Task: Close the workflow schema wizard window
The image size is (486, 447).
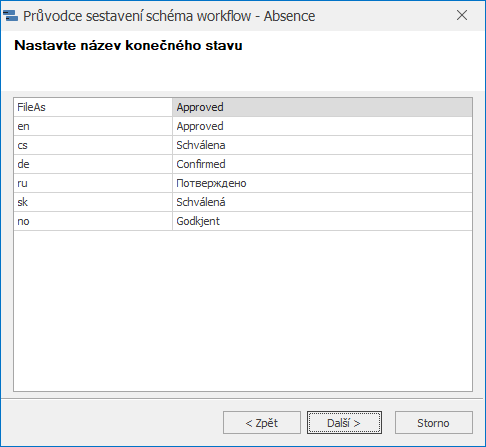Action: click(462, 15)
